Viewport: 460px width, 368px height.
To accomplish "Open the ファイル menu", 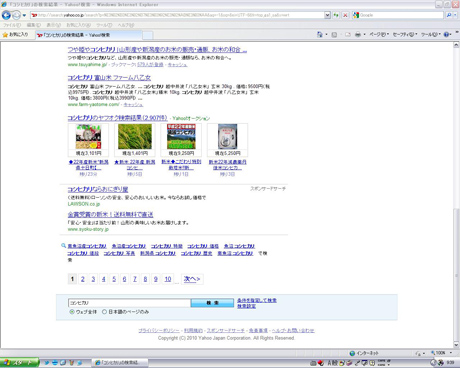I will pos(12,25).
